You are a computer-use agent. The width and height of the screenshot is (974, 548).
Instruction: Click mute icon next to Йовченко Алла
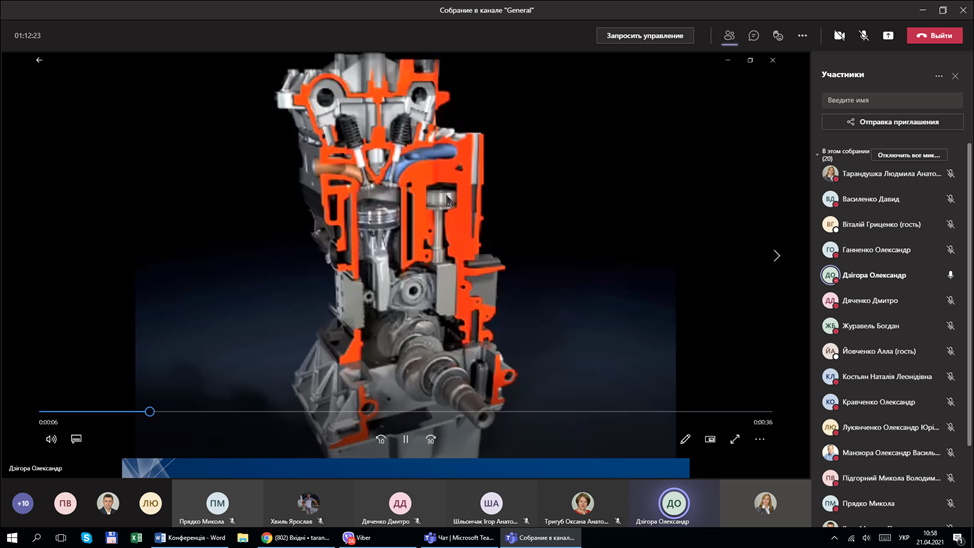(950, 351)
